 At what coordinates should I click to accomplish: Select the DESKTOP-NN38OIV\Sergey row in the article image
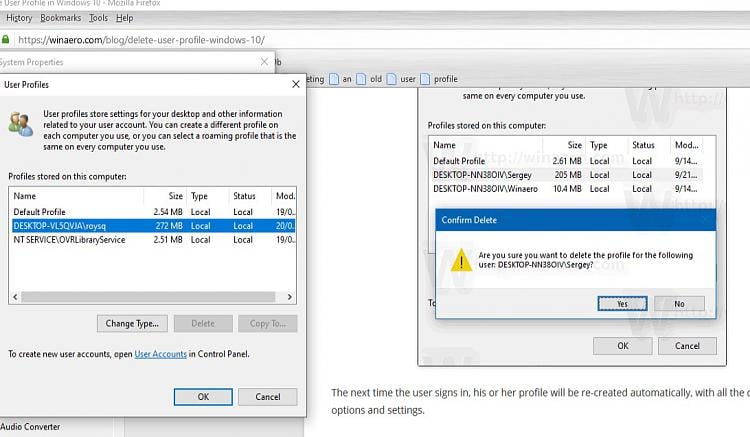(x=567, y=175)
